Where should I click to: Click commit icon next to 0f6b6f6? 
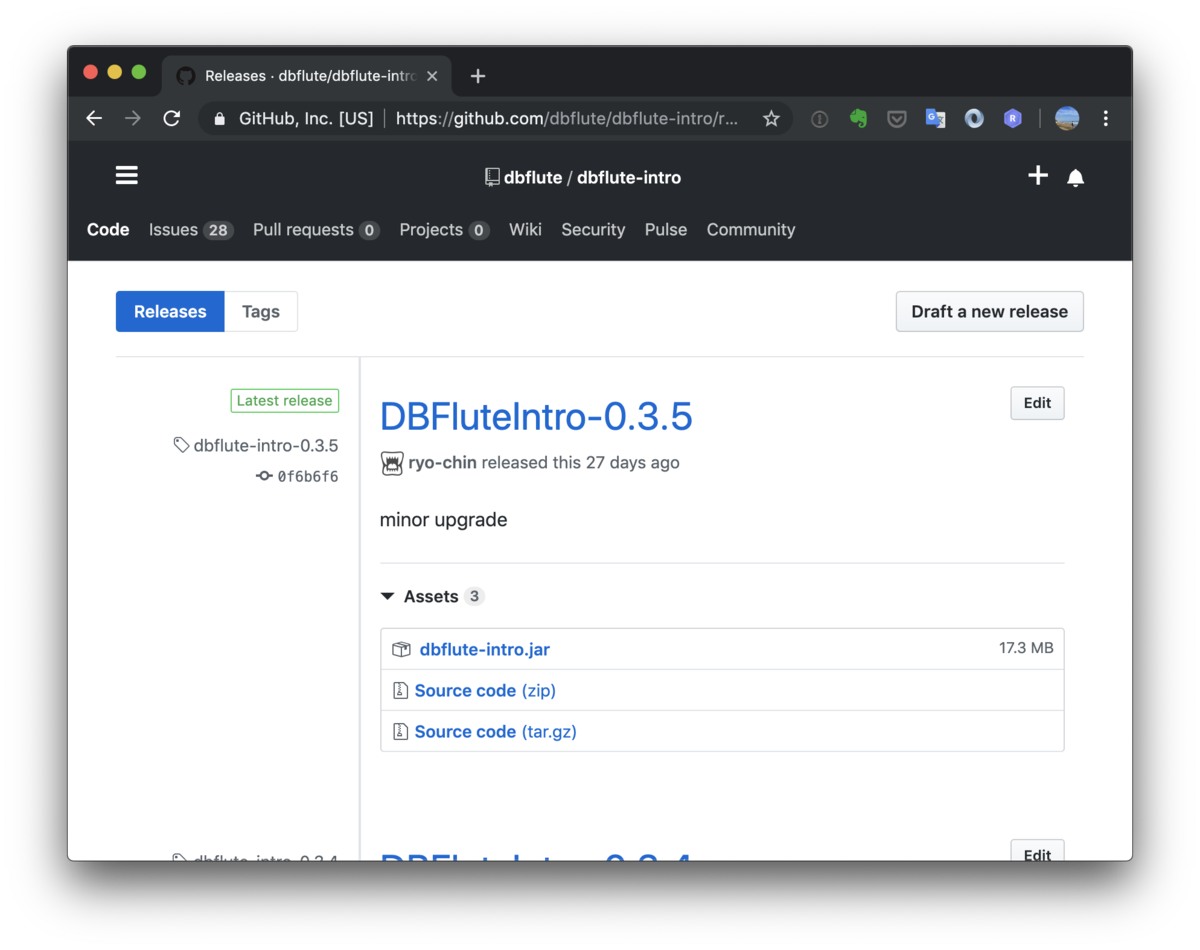pyautogui.click(x=264, y=476)
